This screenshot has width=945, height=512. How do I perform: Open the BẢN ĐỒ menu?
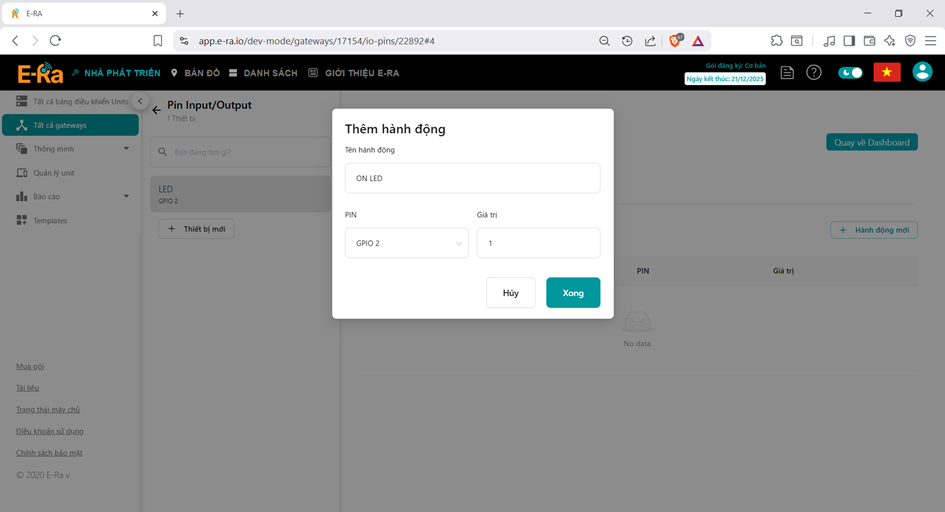pyautogui.click(x=195, y=73)
